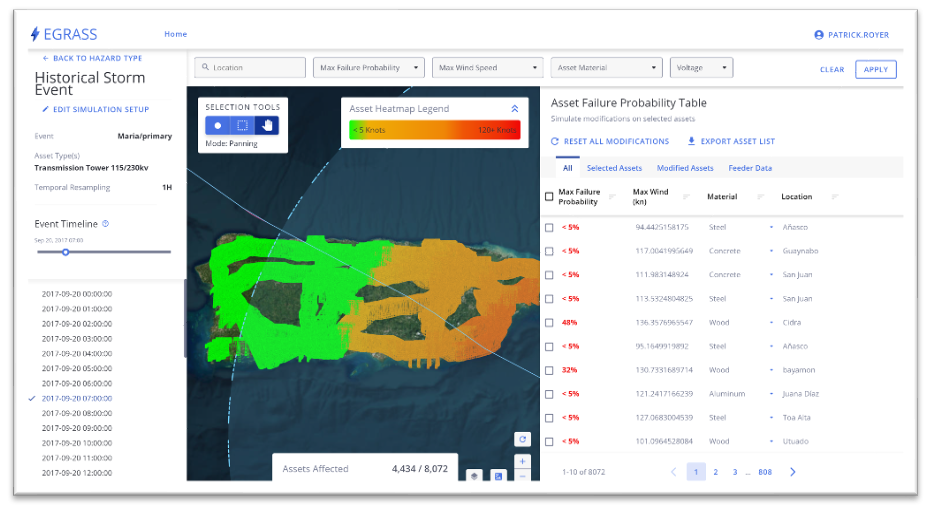The height and width of the screenshot is (510, 929).
Task: Click the Event Timeline info icon
Action: [105, 224]
